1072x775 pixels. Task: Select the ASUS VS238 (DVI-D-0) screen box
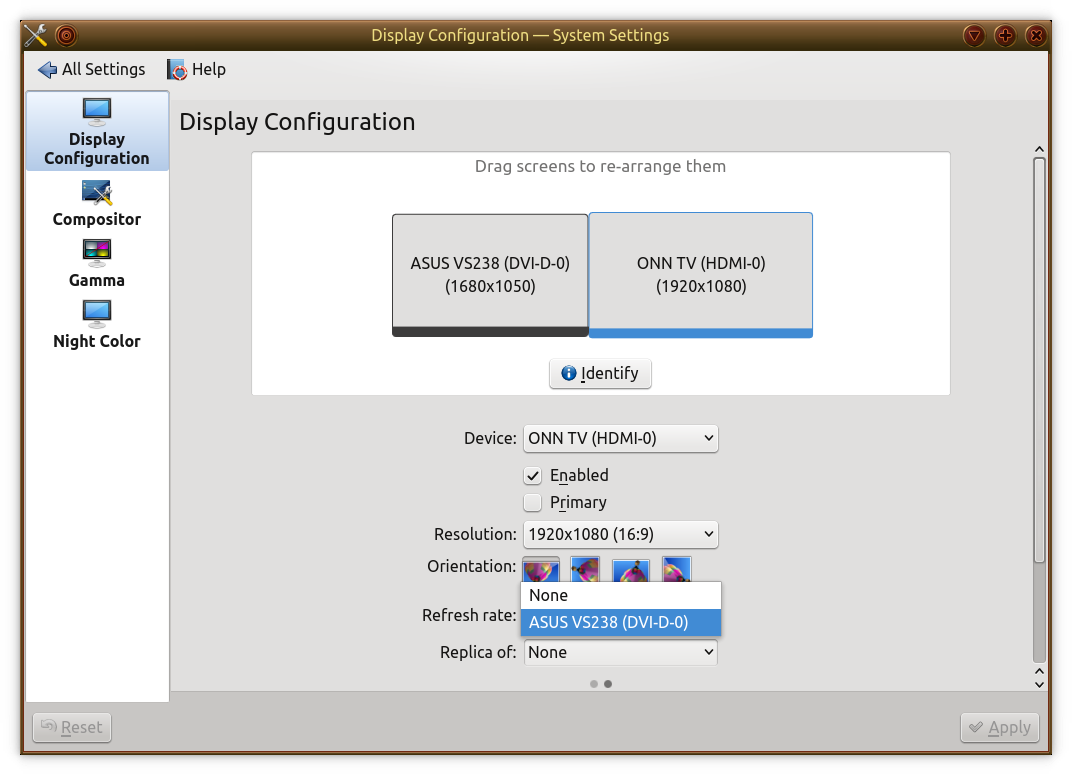(490, 275)
